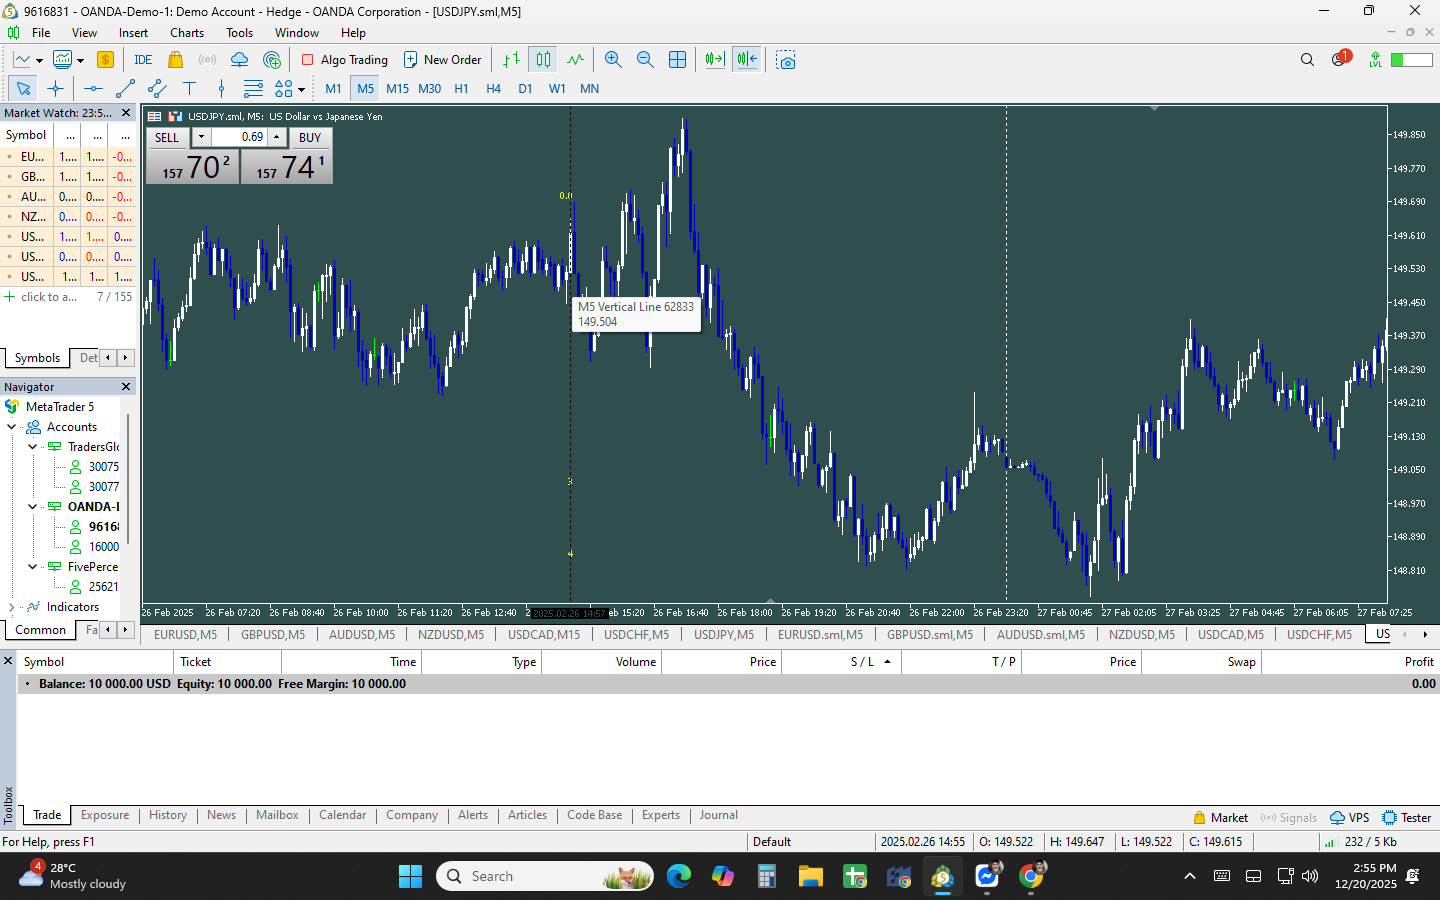This screenshot has width=1440, height=900.
Task: Open the File menu
Action: click(x=41, y=33)
